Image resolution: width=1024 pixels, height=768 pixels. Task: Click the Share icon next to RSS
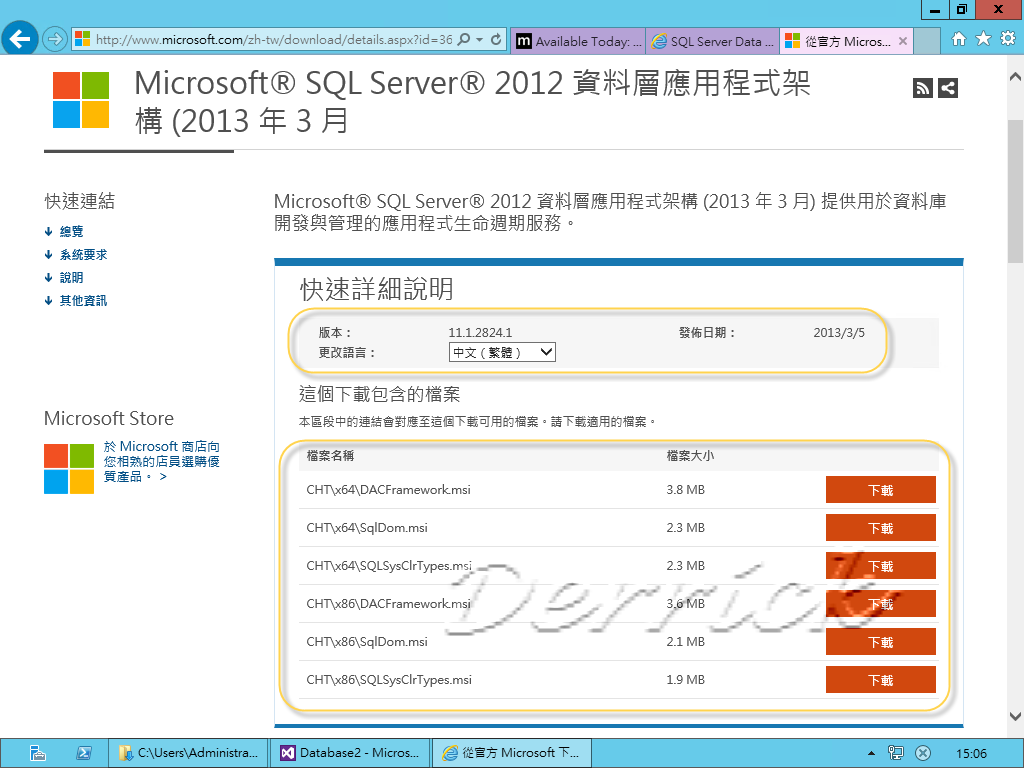[x=947, y=87]
